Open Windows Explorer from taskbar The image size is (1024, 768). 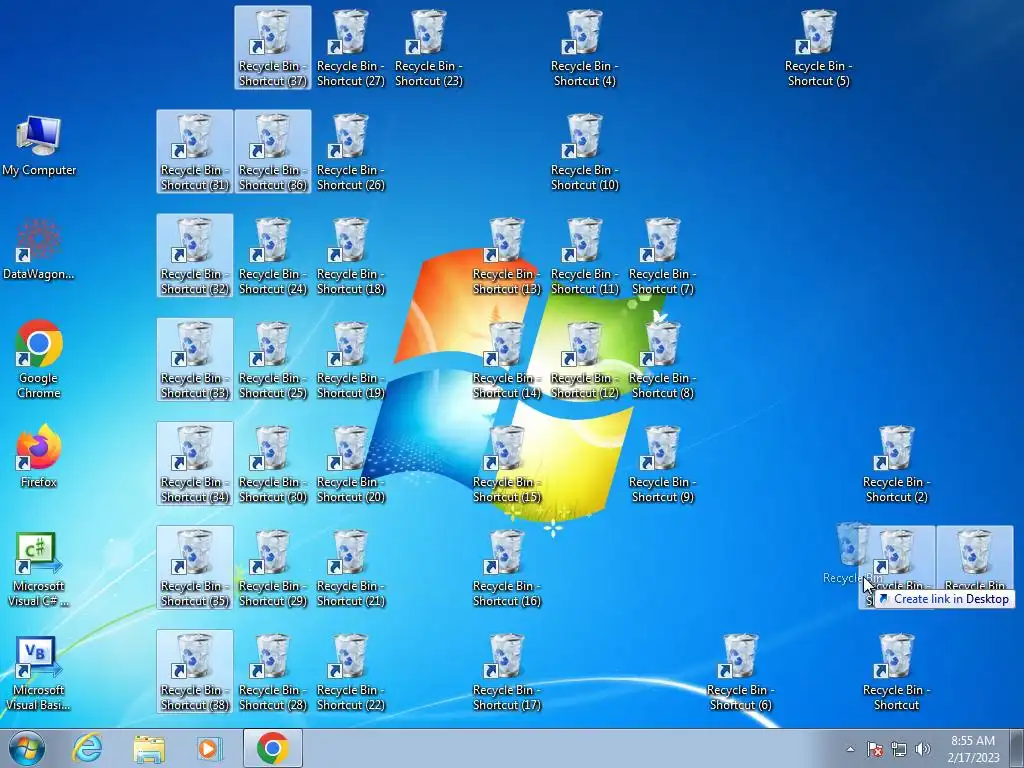(149, 748)
